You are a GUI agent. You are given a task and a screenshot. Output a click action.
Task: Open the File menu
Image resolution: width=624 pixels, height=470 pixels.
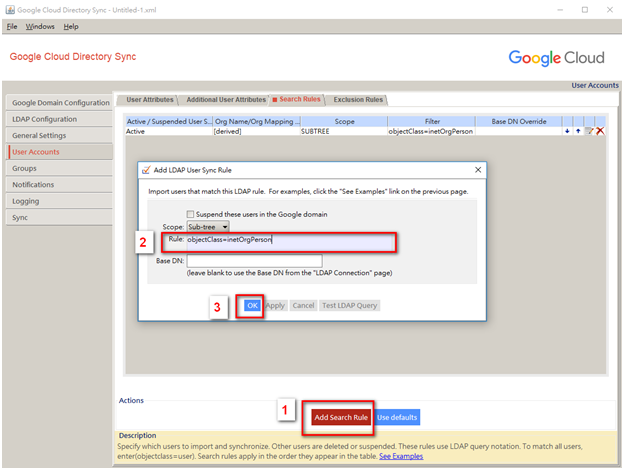pyautogui.click(x=12, y=26)
